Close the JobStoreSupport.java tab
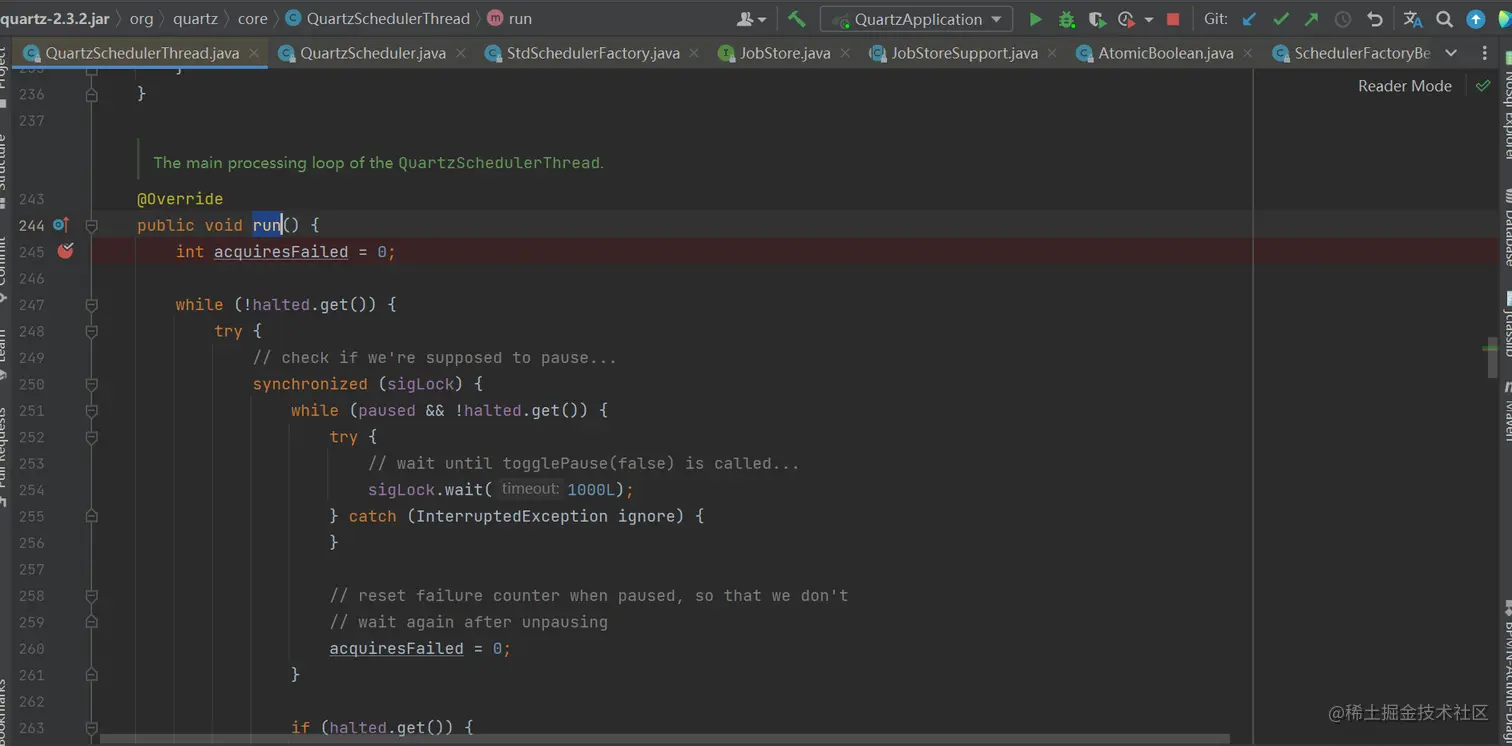The width and height of the screenshot is (1512, 746). (1051, 53)
